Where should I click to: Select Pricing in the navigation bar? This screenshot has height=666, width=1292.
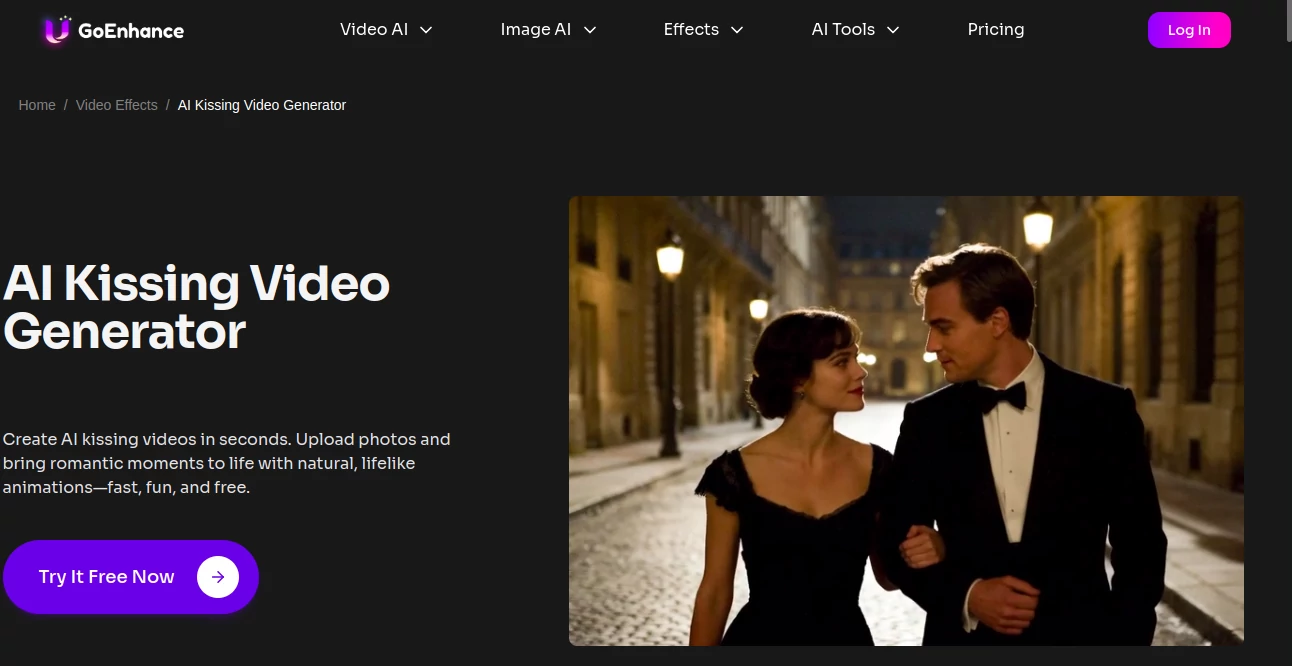[x=995, y=30]
